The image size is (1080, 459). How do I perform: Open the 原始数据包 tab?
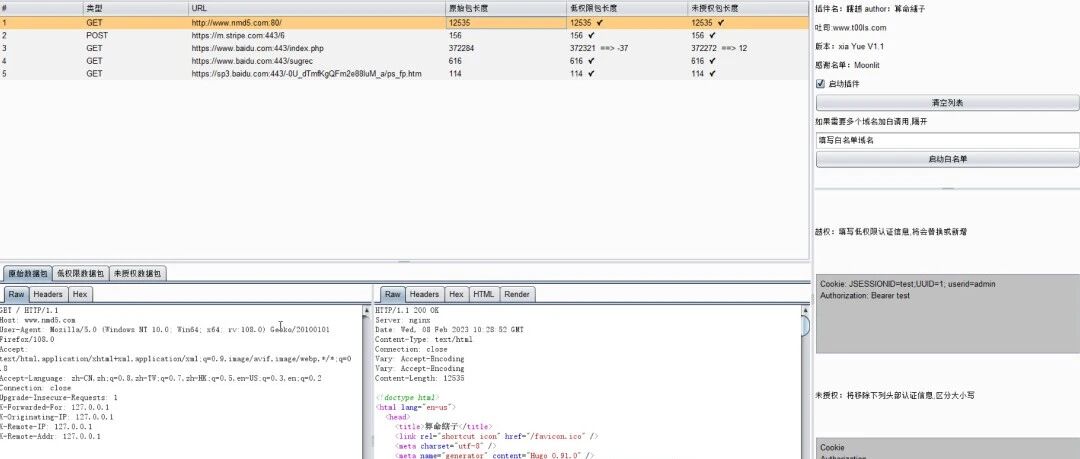pos(26,274)
